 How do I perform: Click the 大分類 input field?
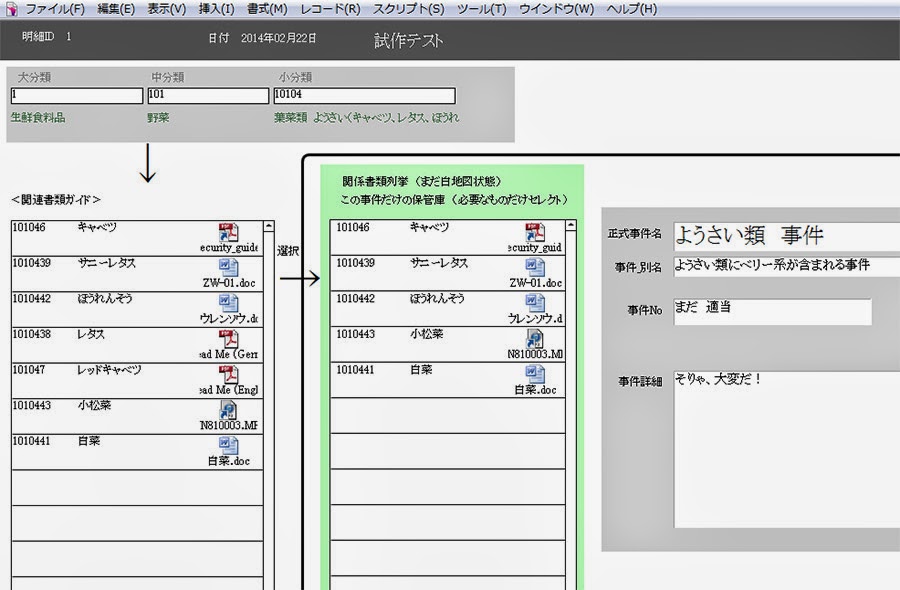75,95
